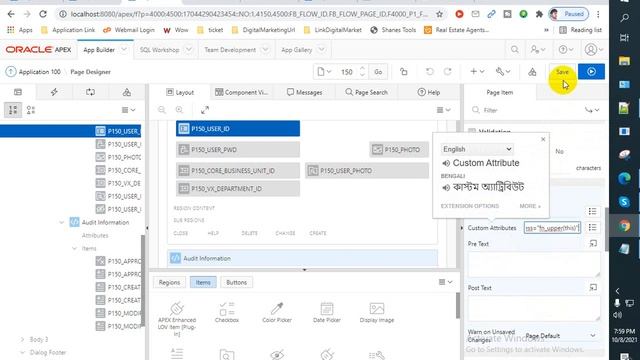The height and width of the screenshot is (360, 640).
Task: Select the Items gallery tab
Action: pyautogui.click(x=203, y=282)
